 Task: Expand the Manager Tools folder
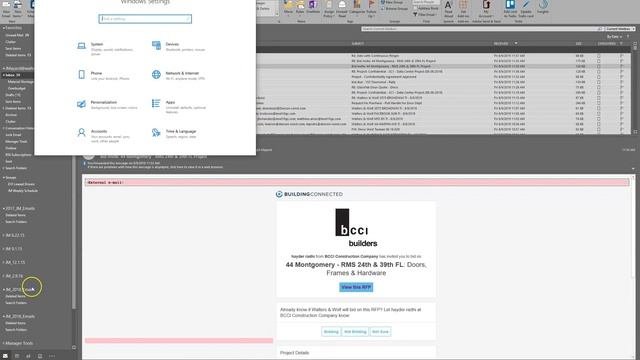4,343
